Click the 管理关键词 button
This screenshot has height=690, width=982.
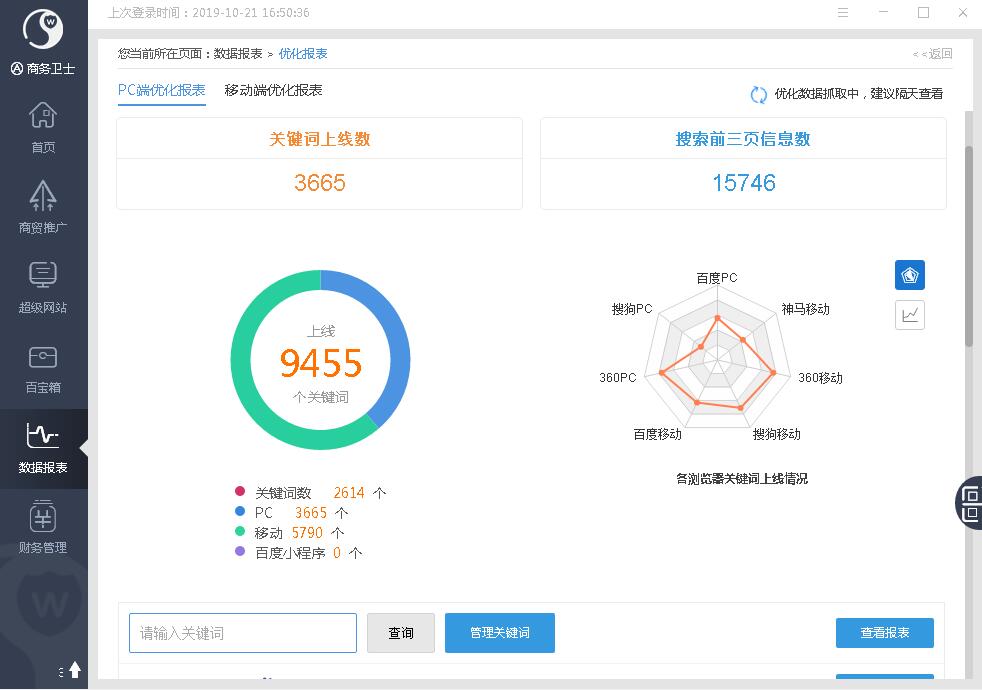pos(499,633)
